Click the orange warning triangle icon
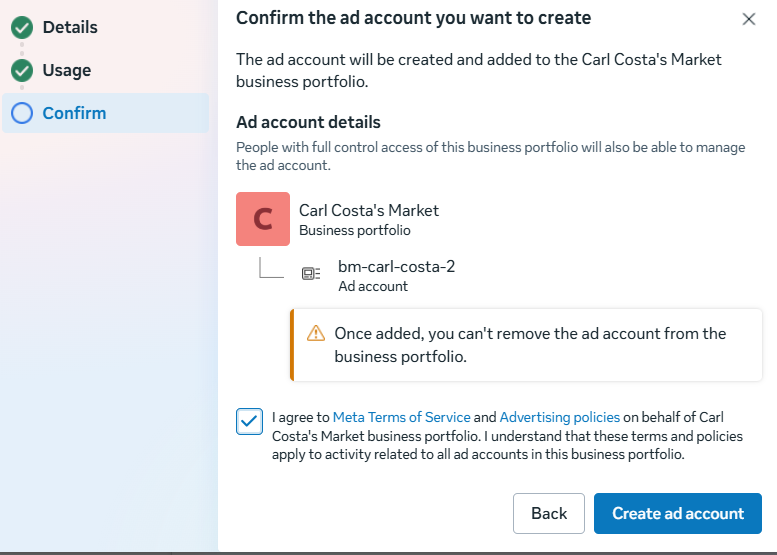Screen dimensions: 777x555 (316, 333)
